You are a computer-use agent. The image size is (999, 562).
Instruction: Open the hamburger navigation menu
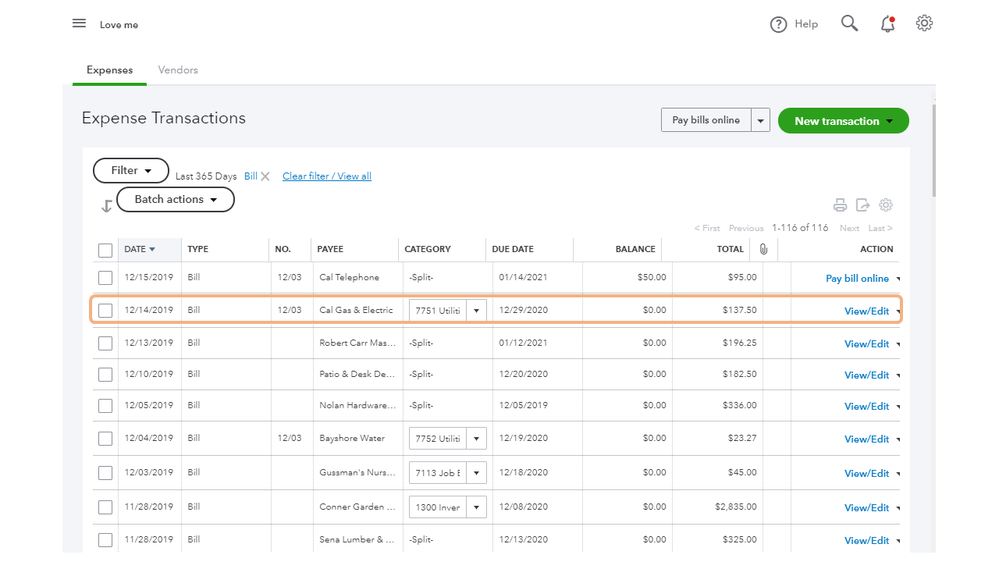tap(79, 24)
